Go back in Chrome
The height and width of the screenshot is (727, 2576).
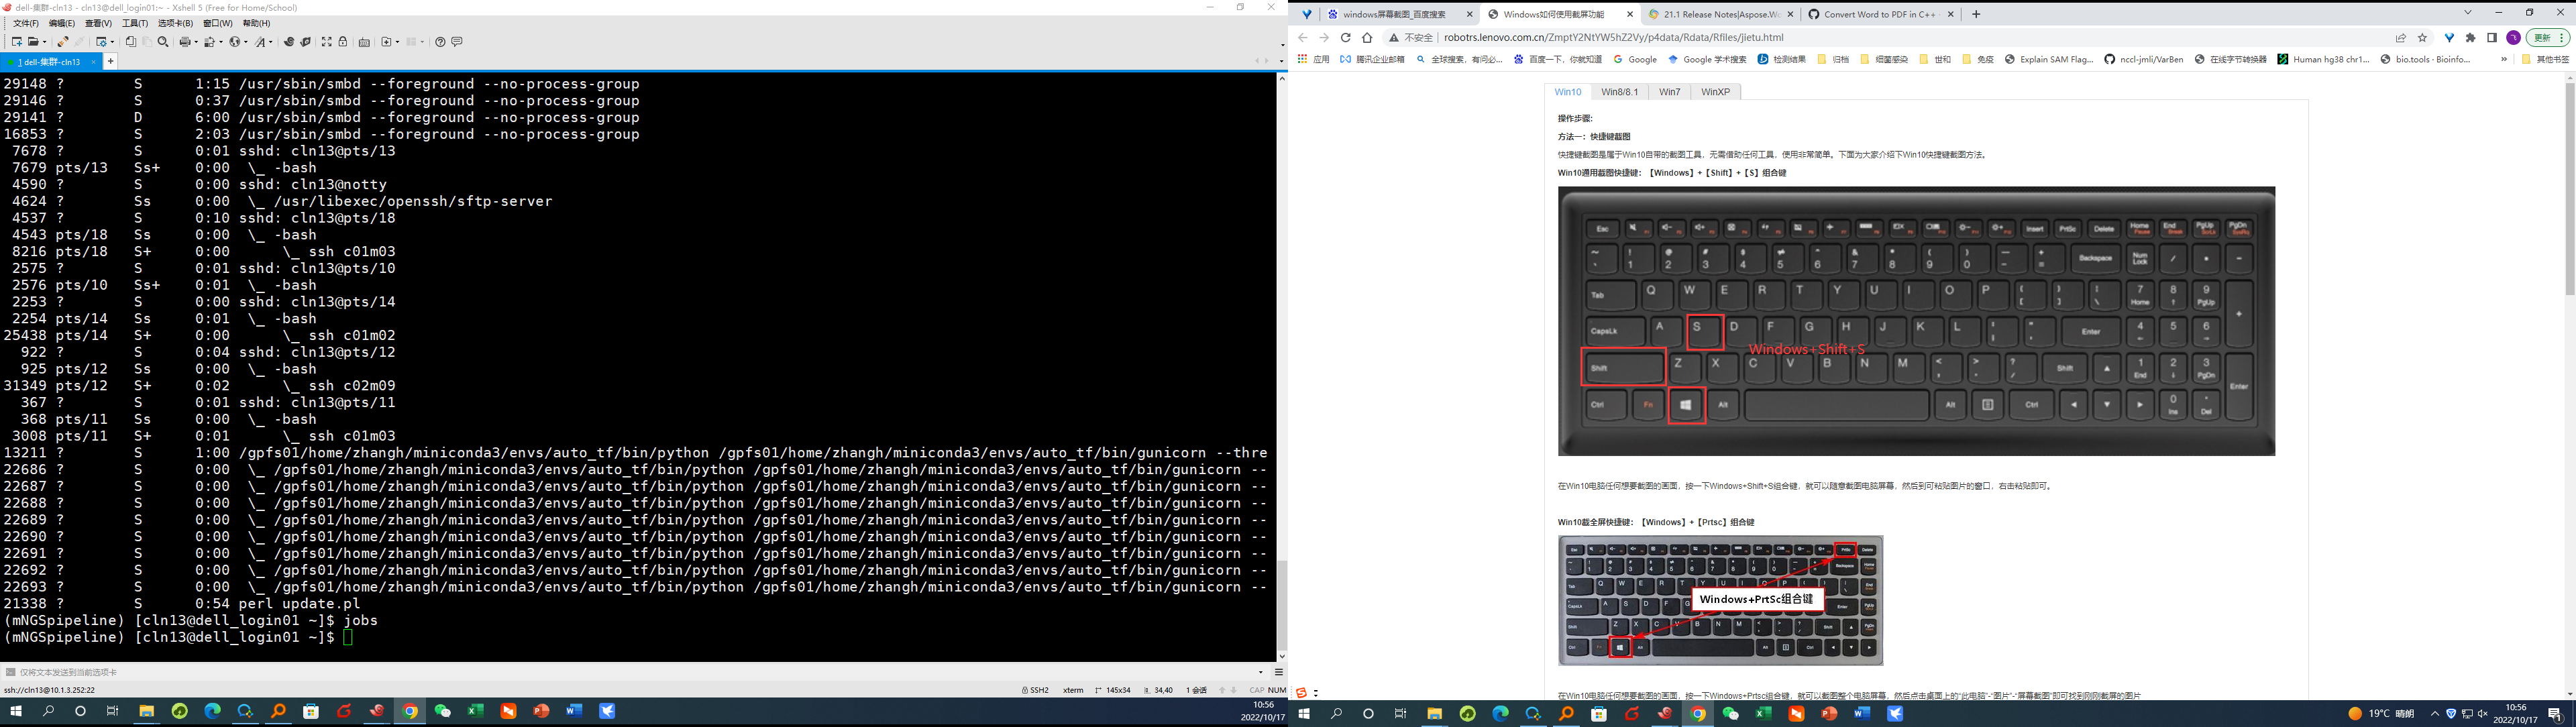[1302, 38]
